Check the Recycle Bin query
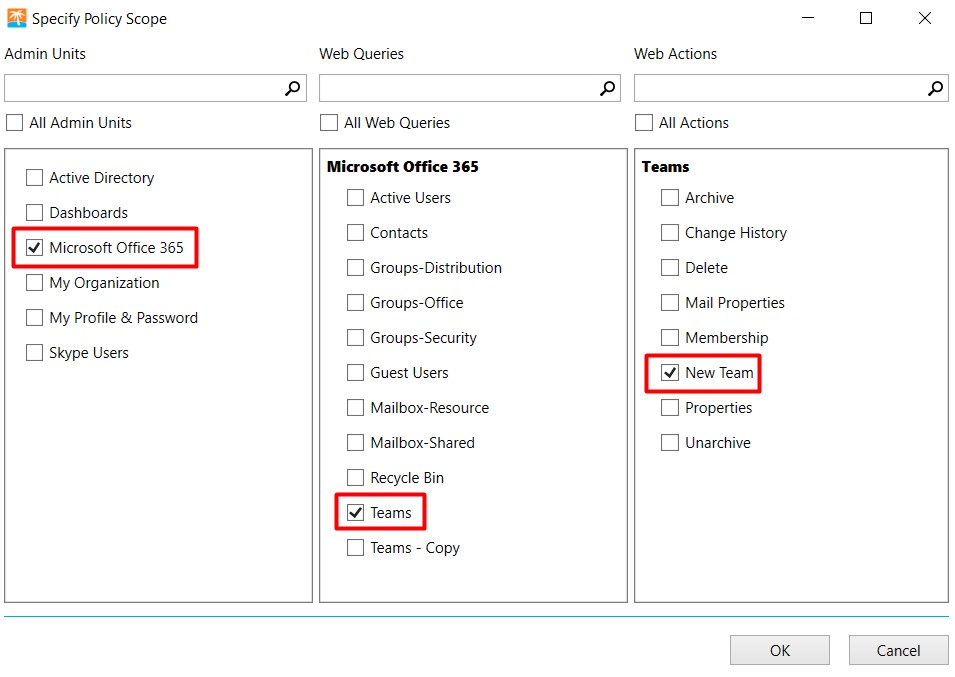Image resolution: width=955 pixels, height=677 pixels. [356, 478]
